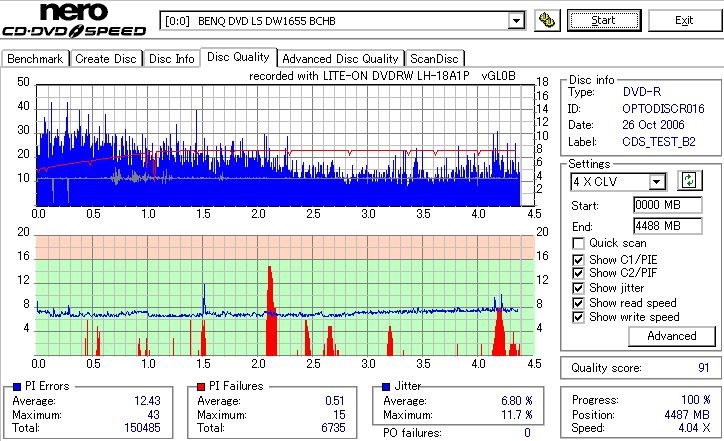Image resolution: width=724 pixels, height=441 pixels.
Task: Click the Nero CD-DVD Speed logo
Action: tap(74, 21)
